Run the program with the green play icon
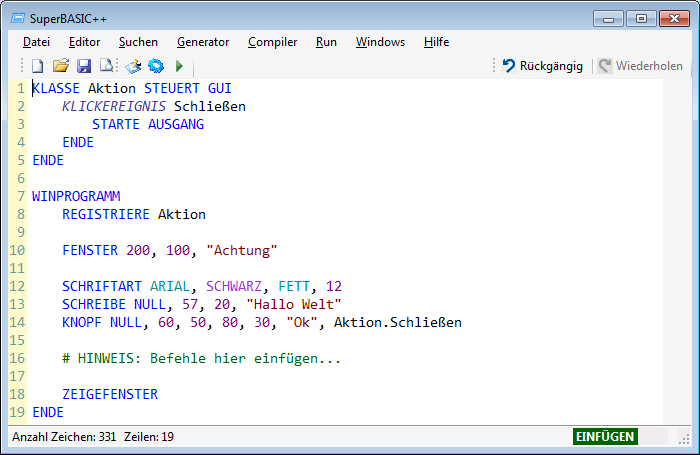Viewport: 700px width, 455px height. 179,66
